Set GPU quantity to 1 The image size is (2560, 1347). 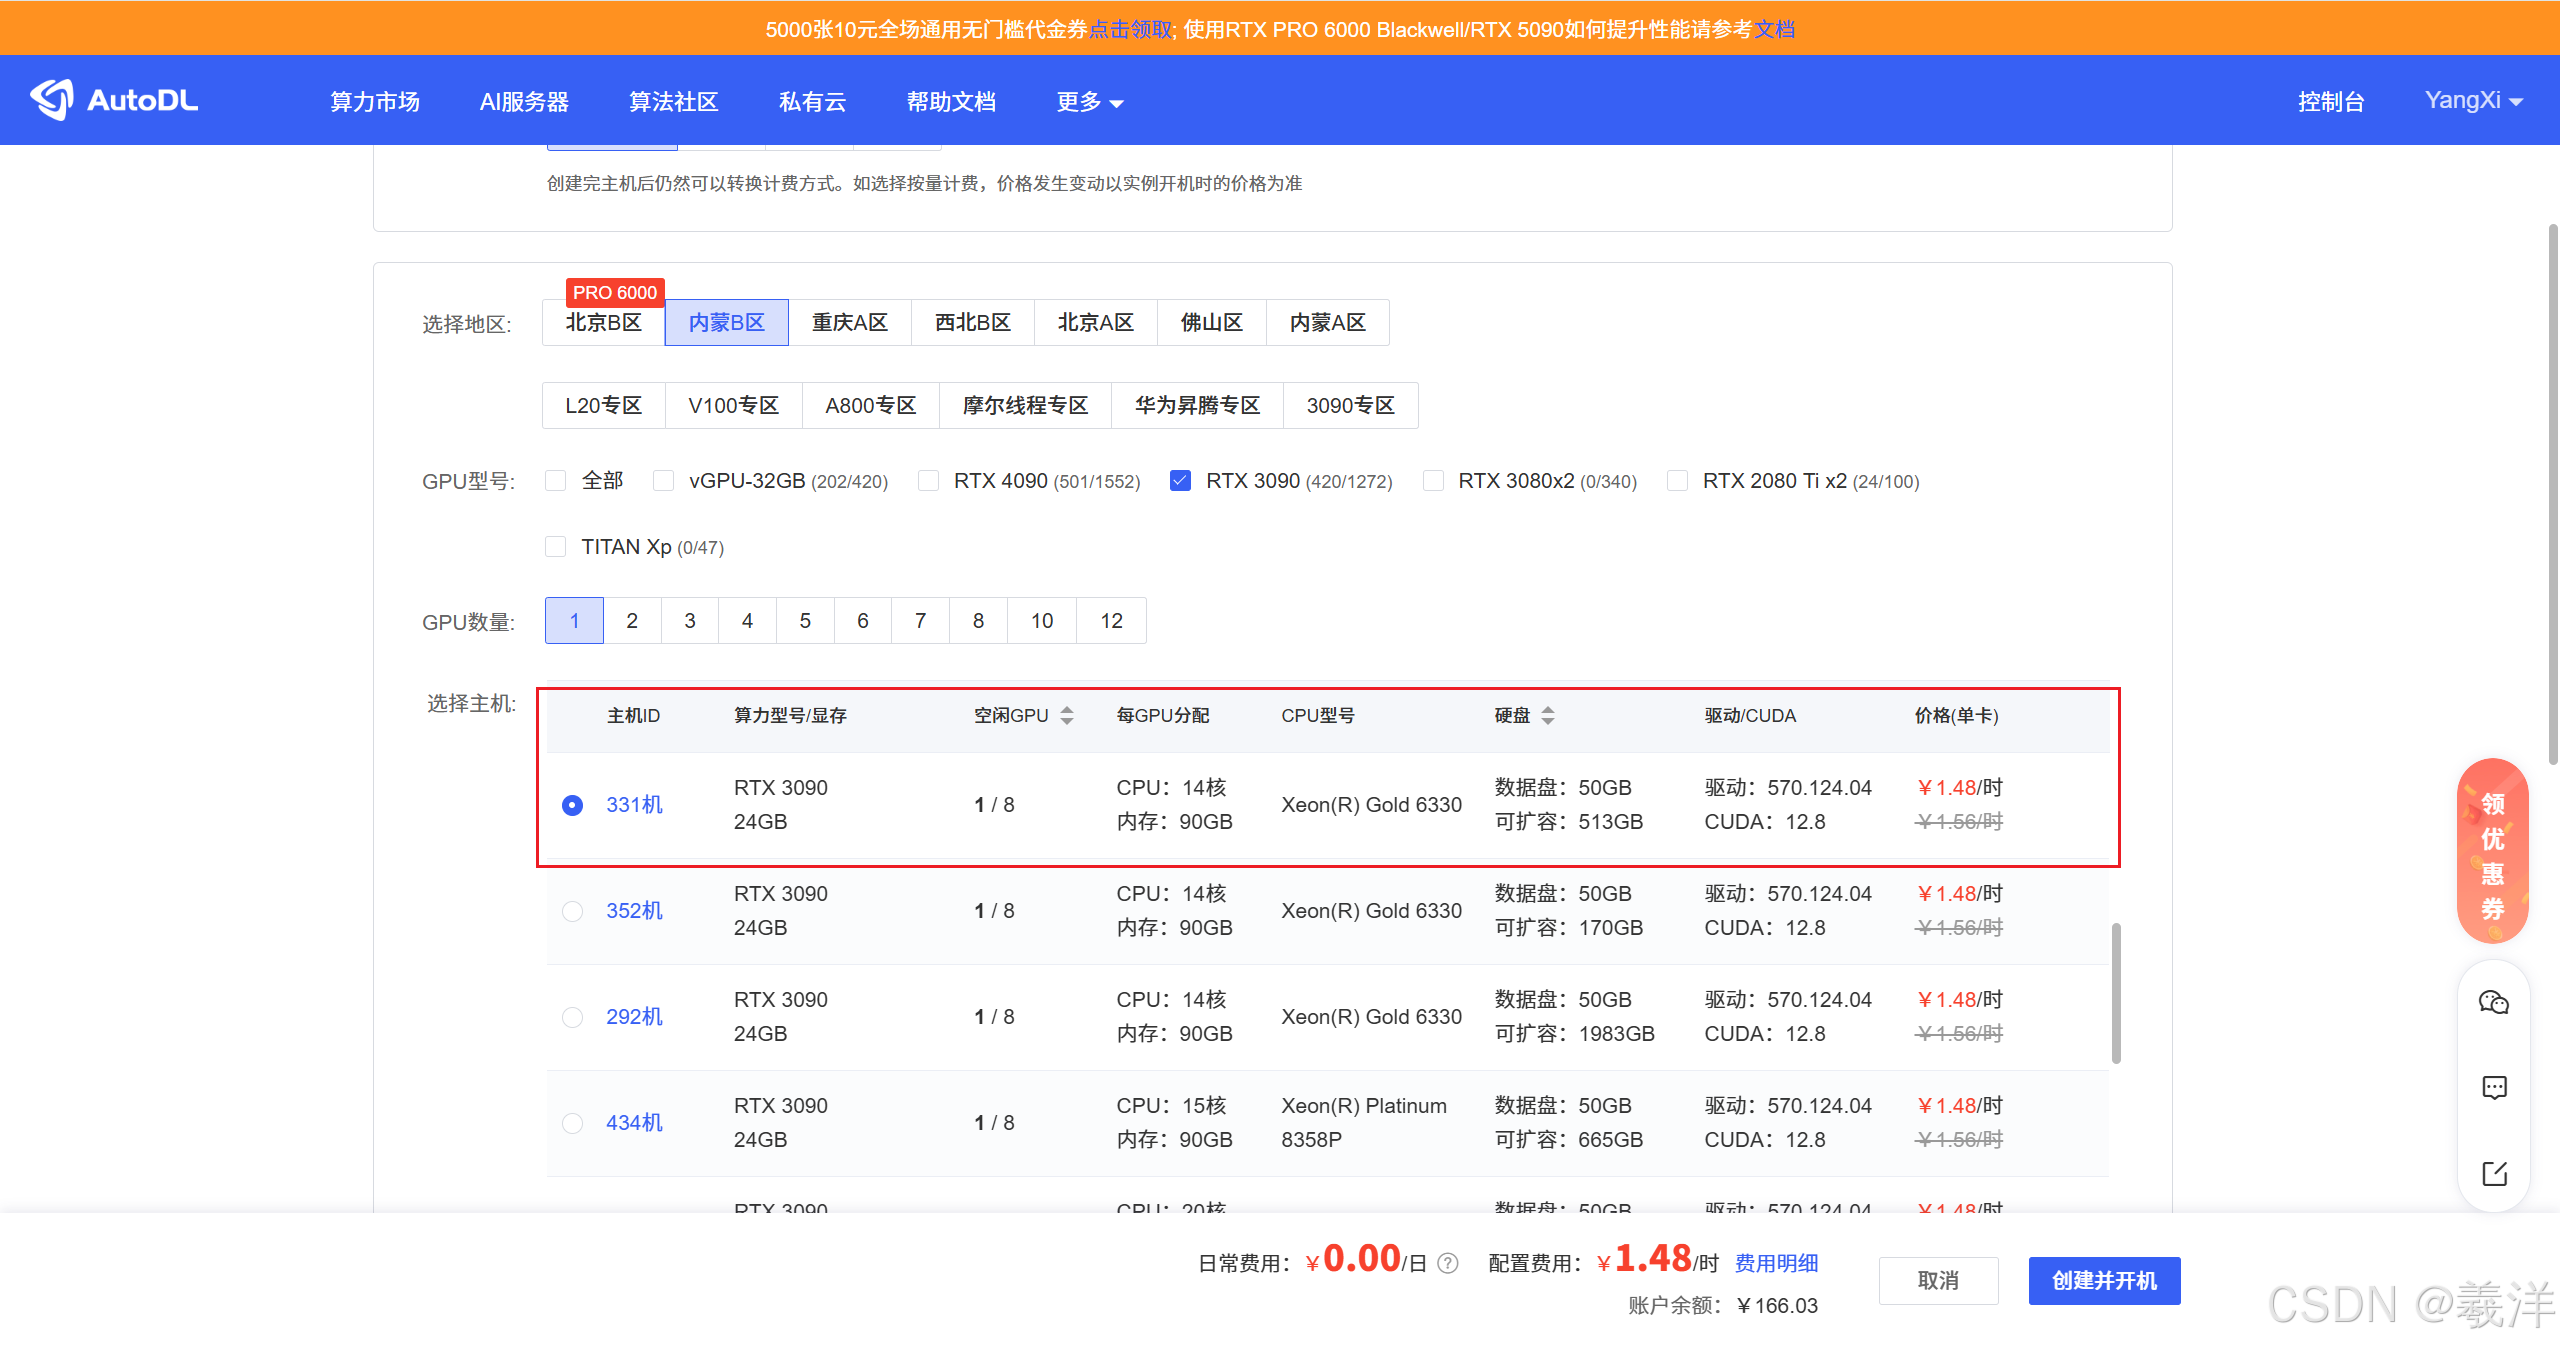click(574, 621)
